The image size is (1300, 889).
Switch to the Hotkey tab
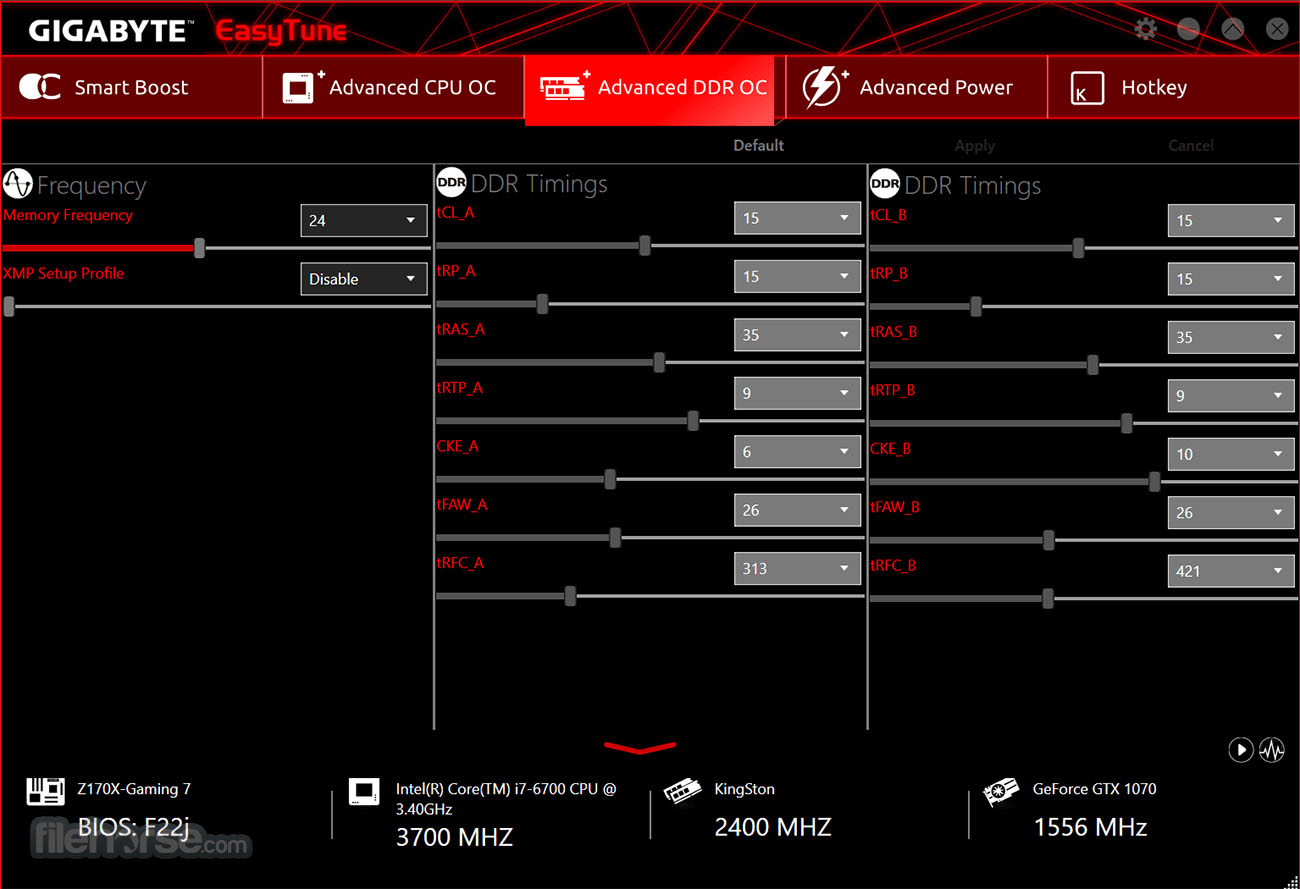1173,88
